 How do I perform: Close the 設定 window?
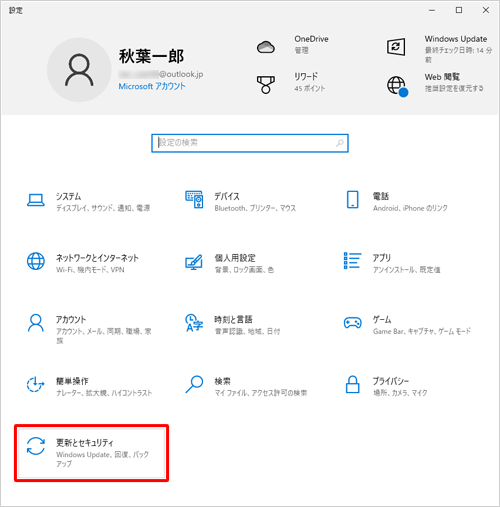point(486,10)
